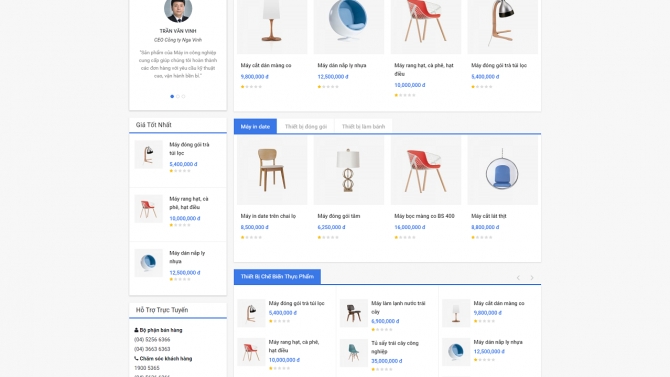Click black chair thumbnail of Máy làm lạnh nước trái cây
The image size is (670, 377).
coord(353,313)
